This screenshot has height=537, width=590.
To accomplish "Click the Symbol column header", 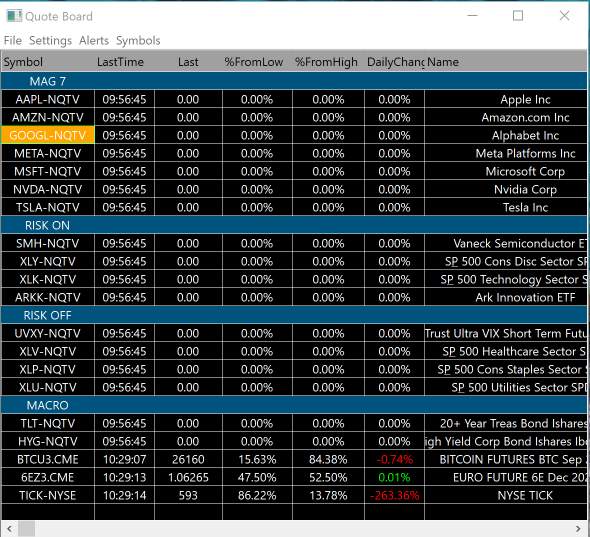I will pos(48,62).
